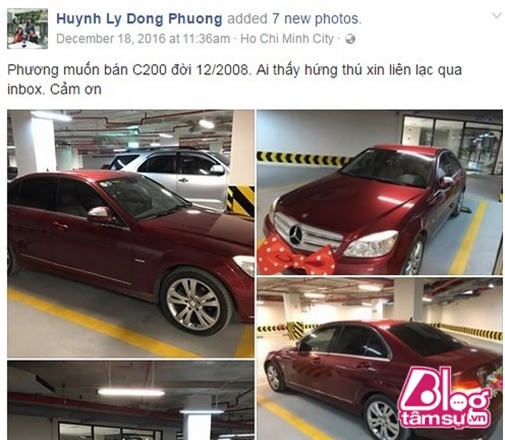Open Huynh Ly Dong Phuong's profile picture
This screenshot has width=505, height=440.
click(27, 29)
